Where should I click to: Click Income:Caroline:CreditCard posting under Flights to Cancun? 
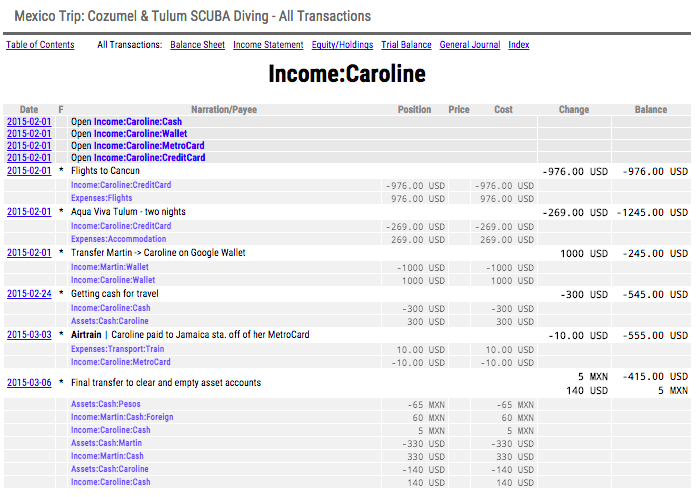tap(121, 185)
